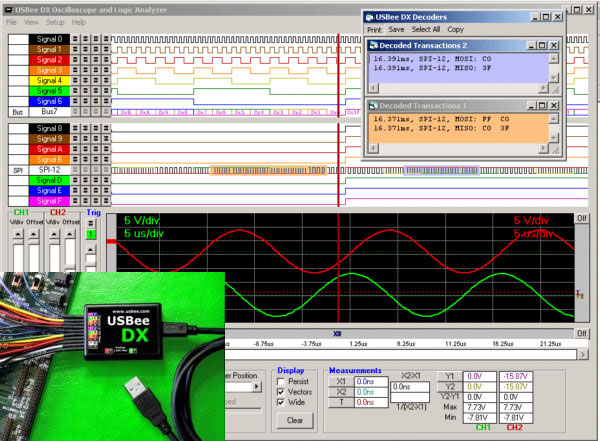
Task: Click Decoded Transactions 1 horizontal scroll left arrow
Action: click(373, 148)
